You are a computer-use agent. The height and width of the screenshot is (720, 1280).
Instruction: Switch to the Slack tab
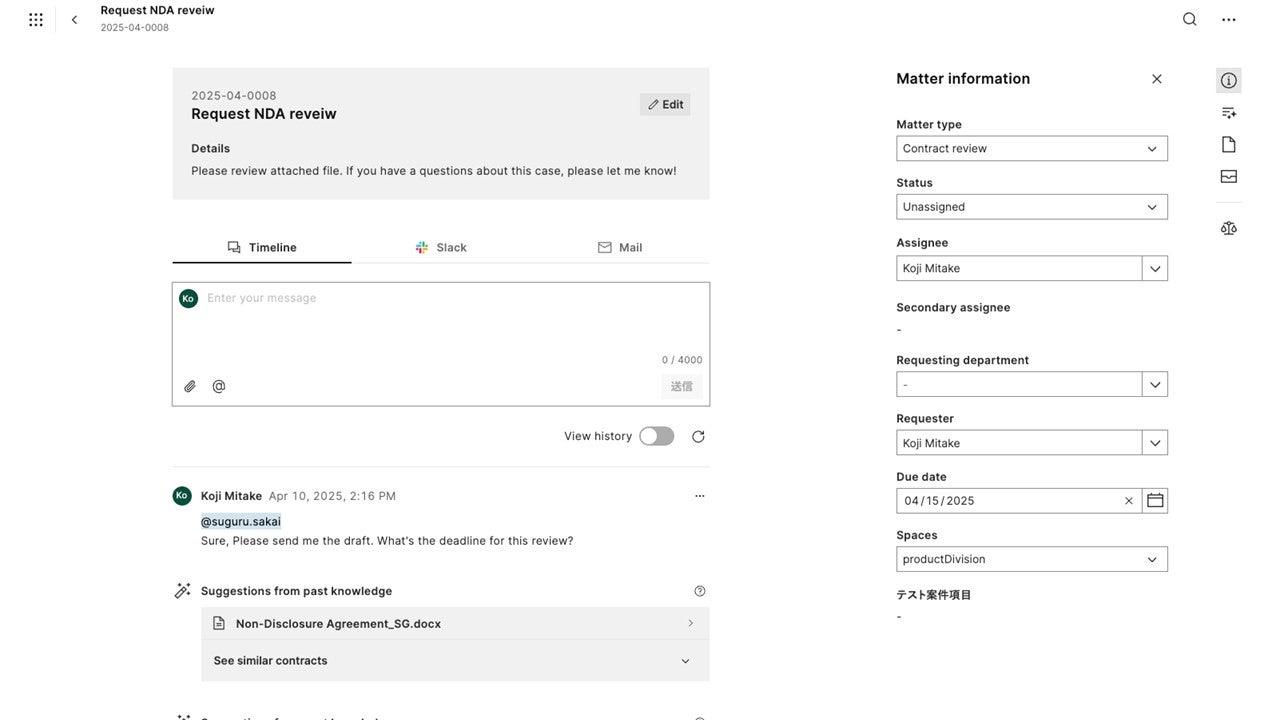441,247
